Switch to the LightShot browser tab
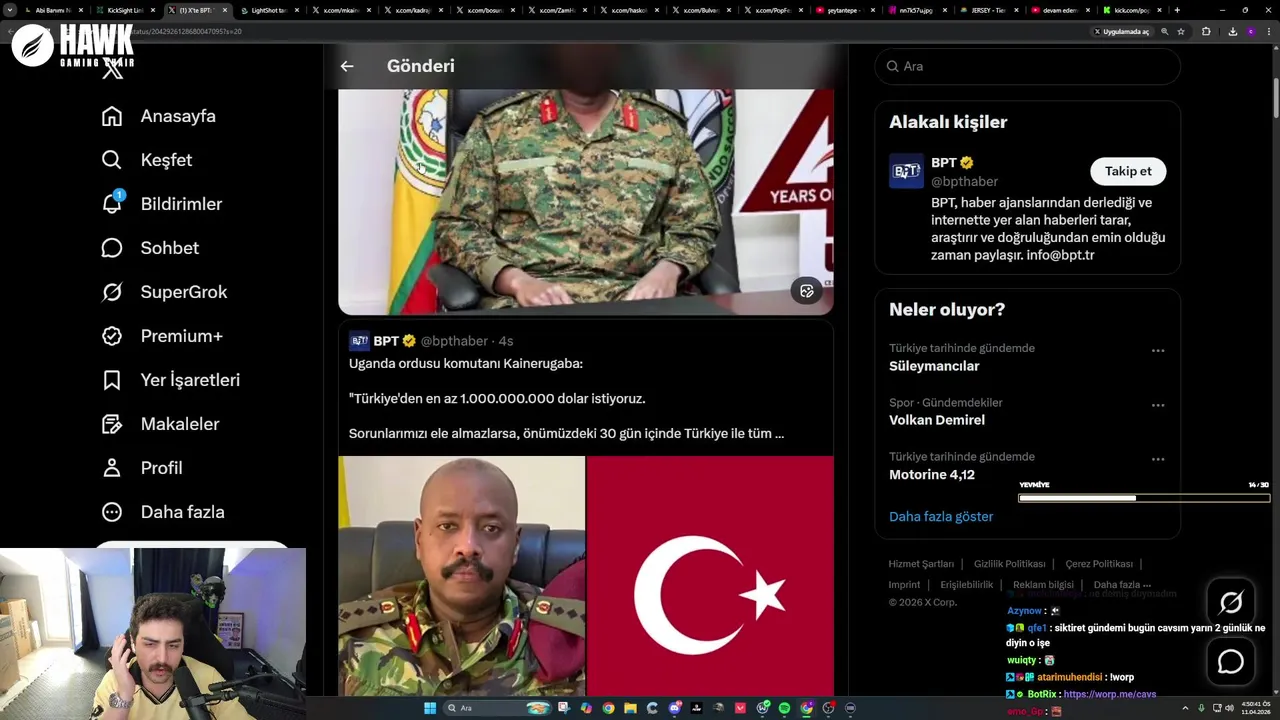The height and width of the screenshot is (720, 1280). pyautogui.click(x=269, y=10)
